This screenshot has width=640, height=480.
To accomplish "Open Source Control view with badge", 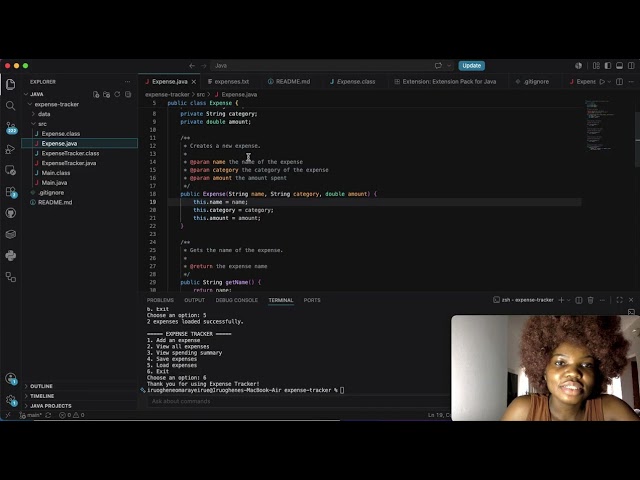I will (x=11, y=127).
